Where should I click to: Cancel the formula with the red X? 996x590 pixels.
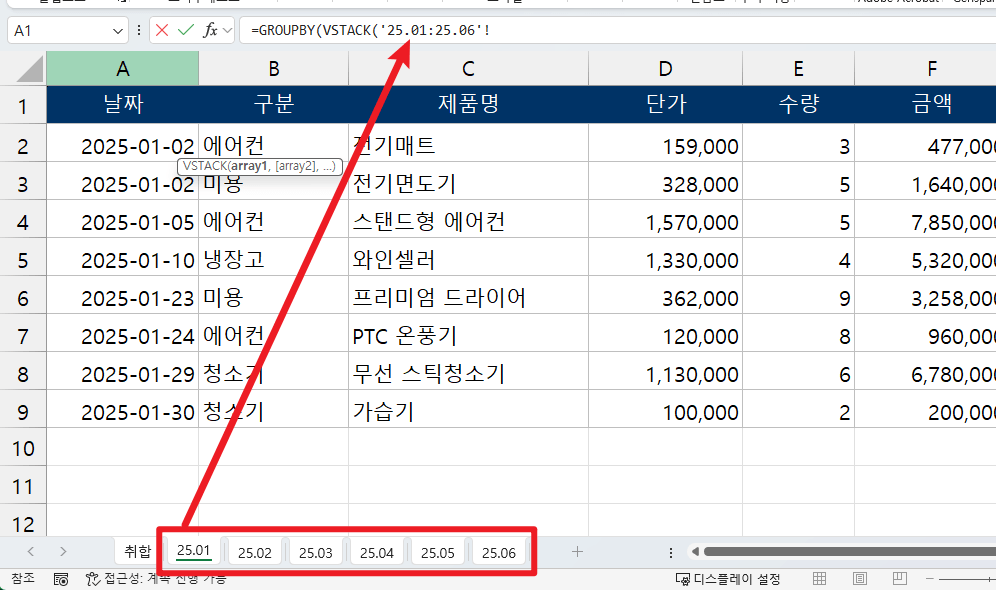(162, 30)
